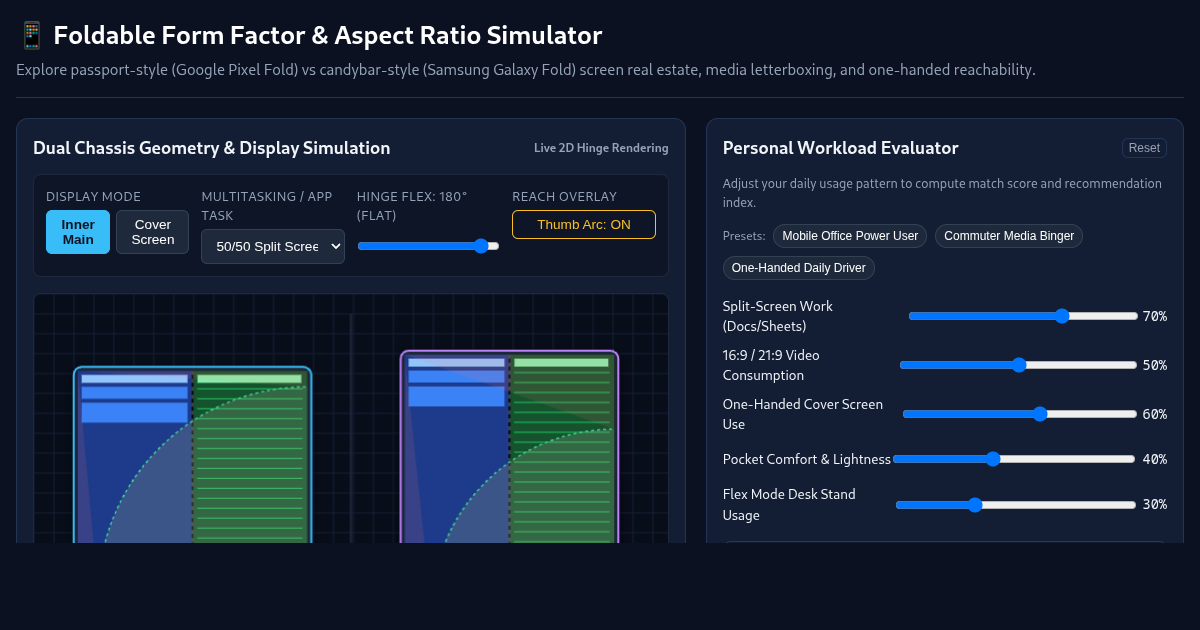
Task: Click the phone emoji icon in the title
Action: pos(31,36)
